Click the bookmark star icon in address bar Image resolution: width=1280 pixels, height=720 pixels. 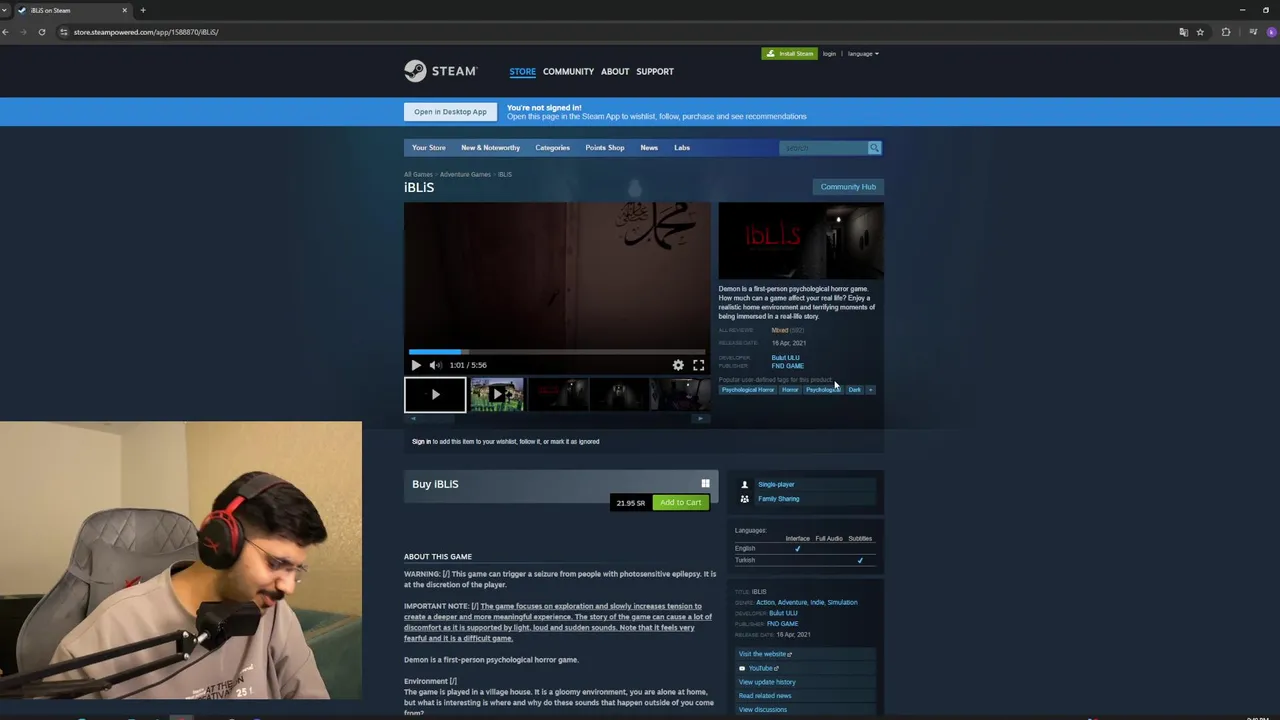point(1200,32)
